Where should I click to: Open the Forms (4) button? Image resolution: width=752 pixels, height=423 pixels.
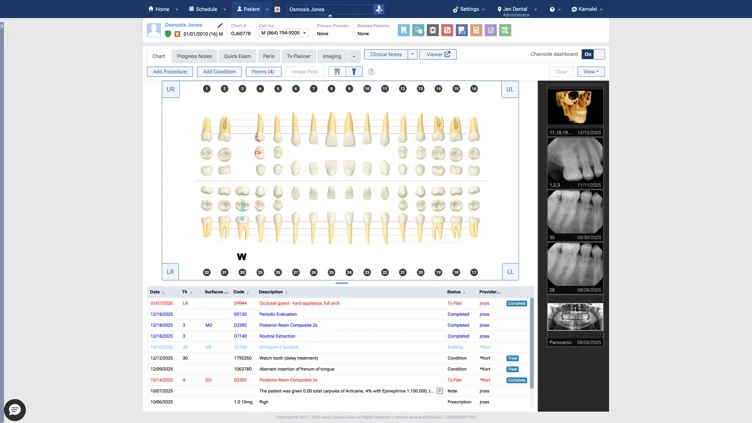tap(263, 72)
